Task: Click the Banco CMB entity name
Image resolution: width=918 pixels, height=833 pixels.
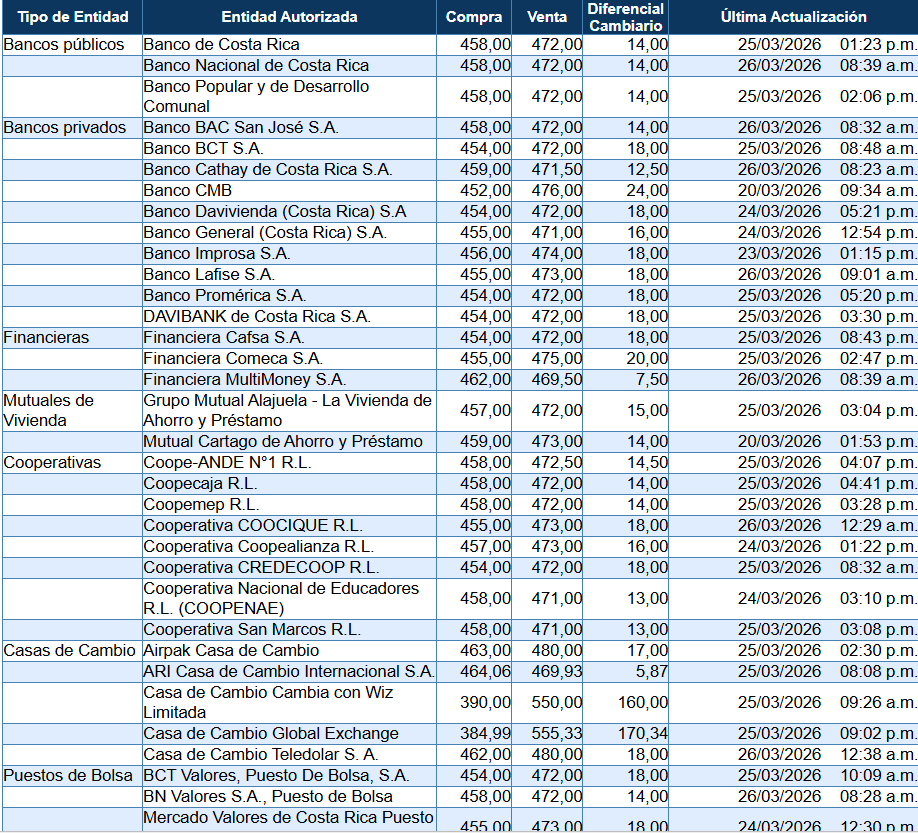Action: click(x=181, y=191)
